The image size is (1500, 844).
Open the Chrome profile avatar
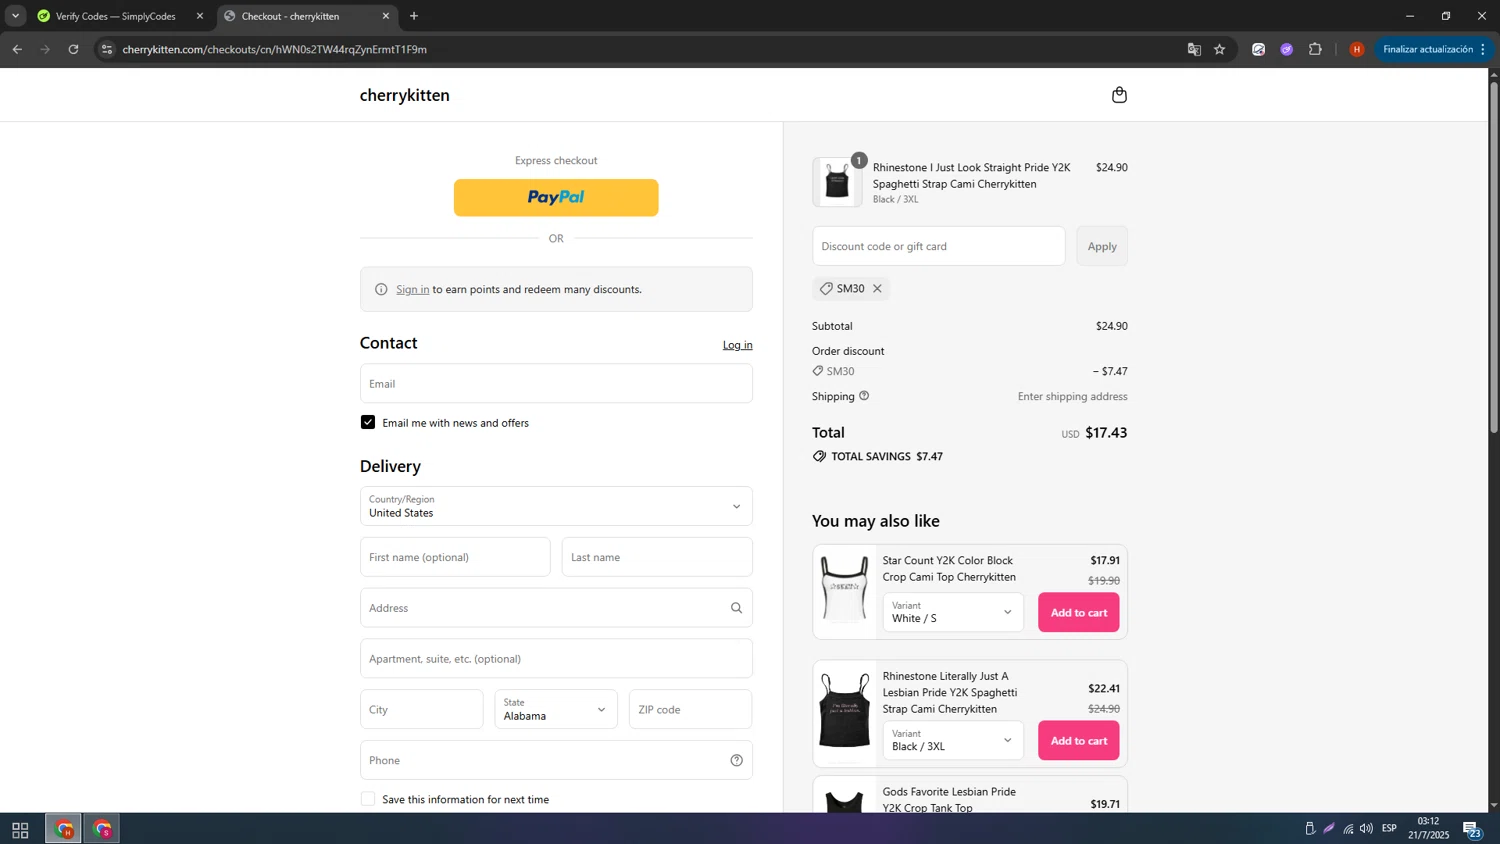[1357, 49]
